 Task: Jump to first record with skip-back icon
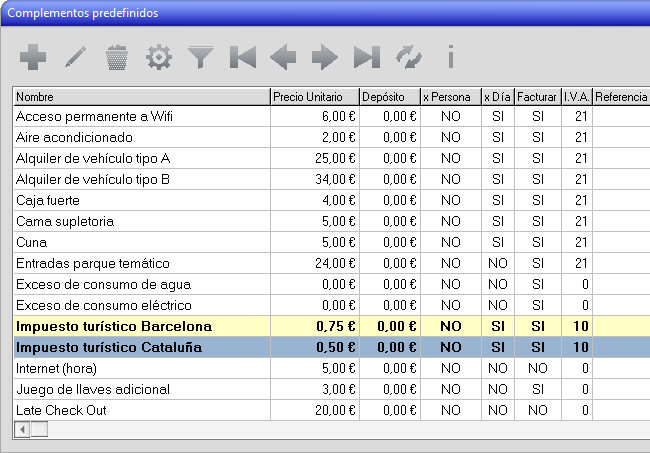[242, 58]
